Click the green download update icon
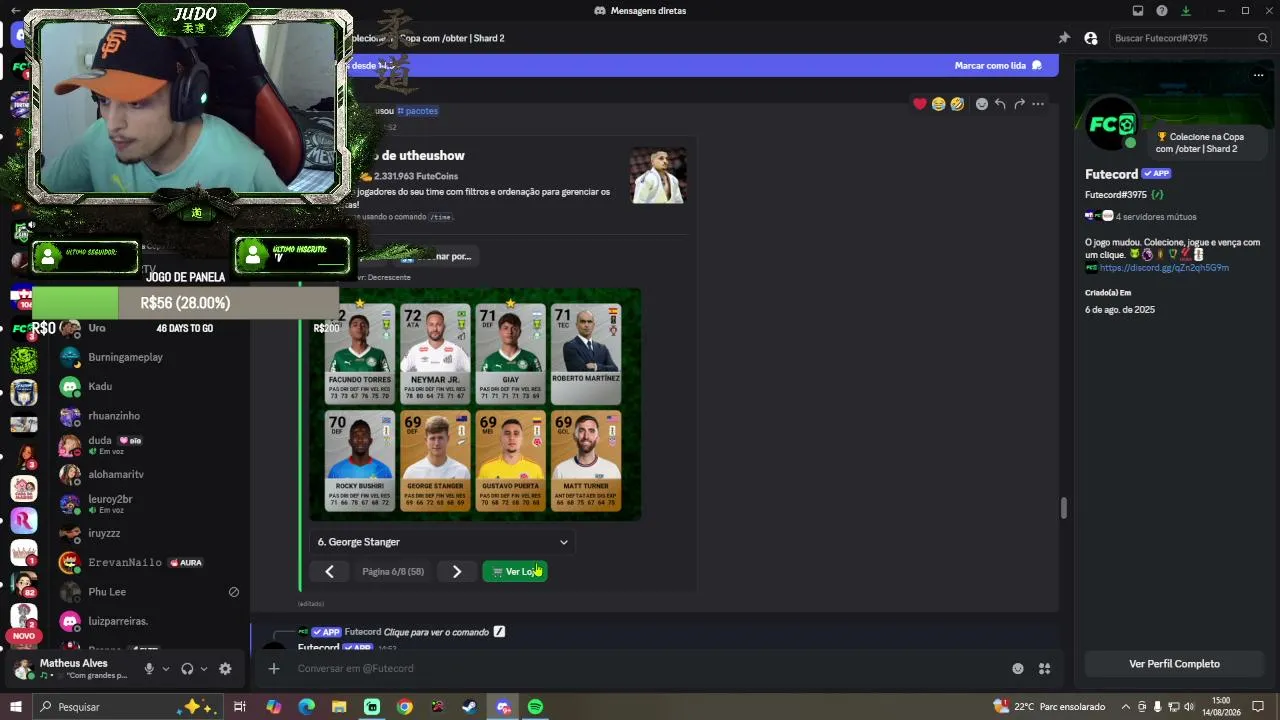1280x720 pixels. click(1186, 11)
